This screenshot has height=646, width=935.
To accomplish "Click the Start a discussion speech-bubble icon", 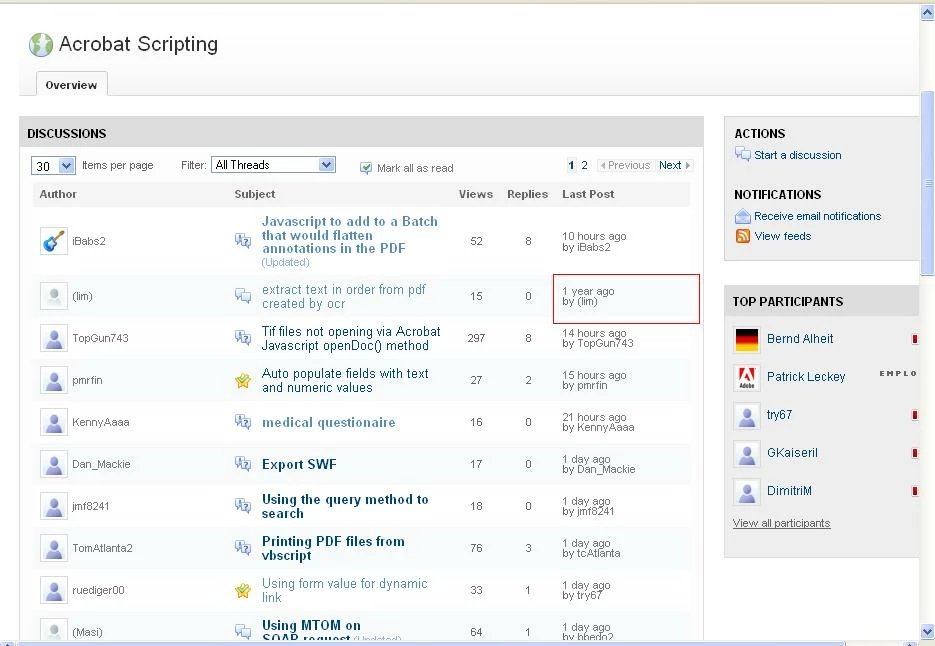I will tap(742, 154).
